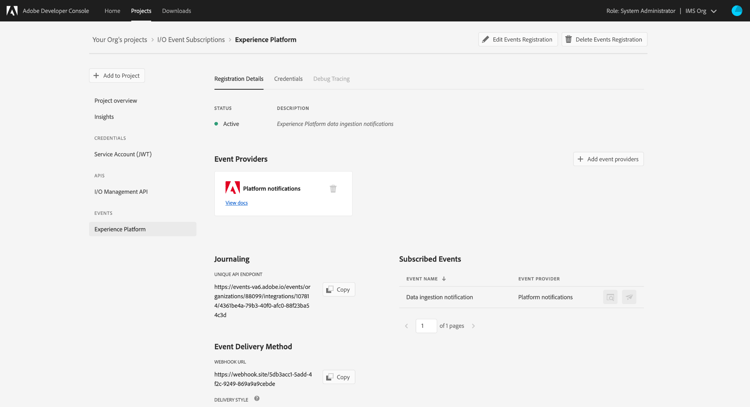Screen dimensions: 750x407
Task: Switch to the Debug Tracing tab
Action: tap(331, 79)
